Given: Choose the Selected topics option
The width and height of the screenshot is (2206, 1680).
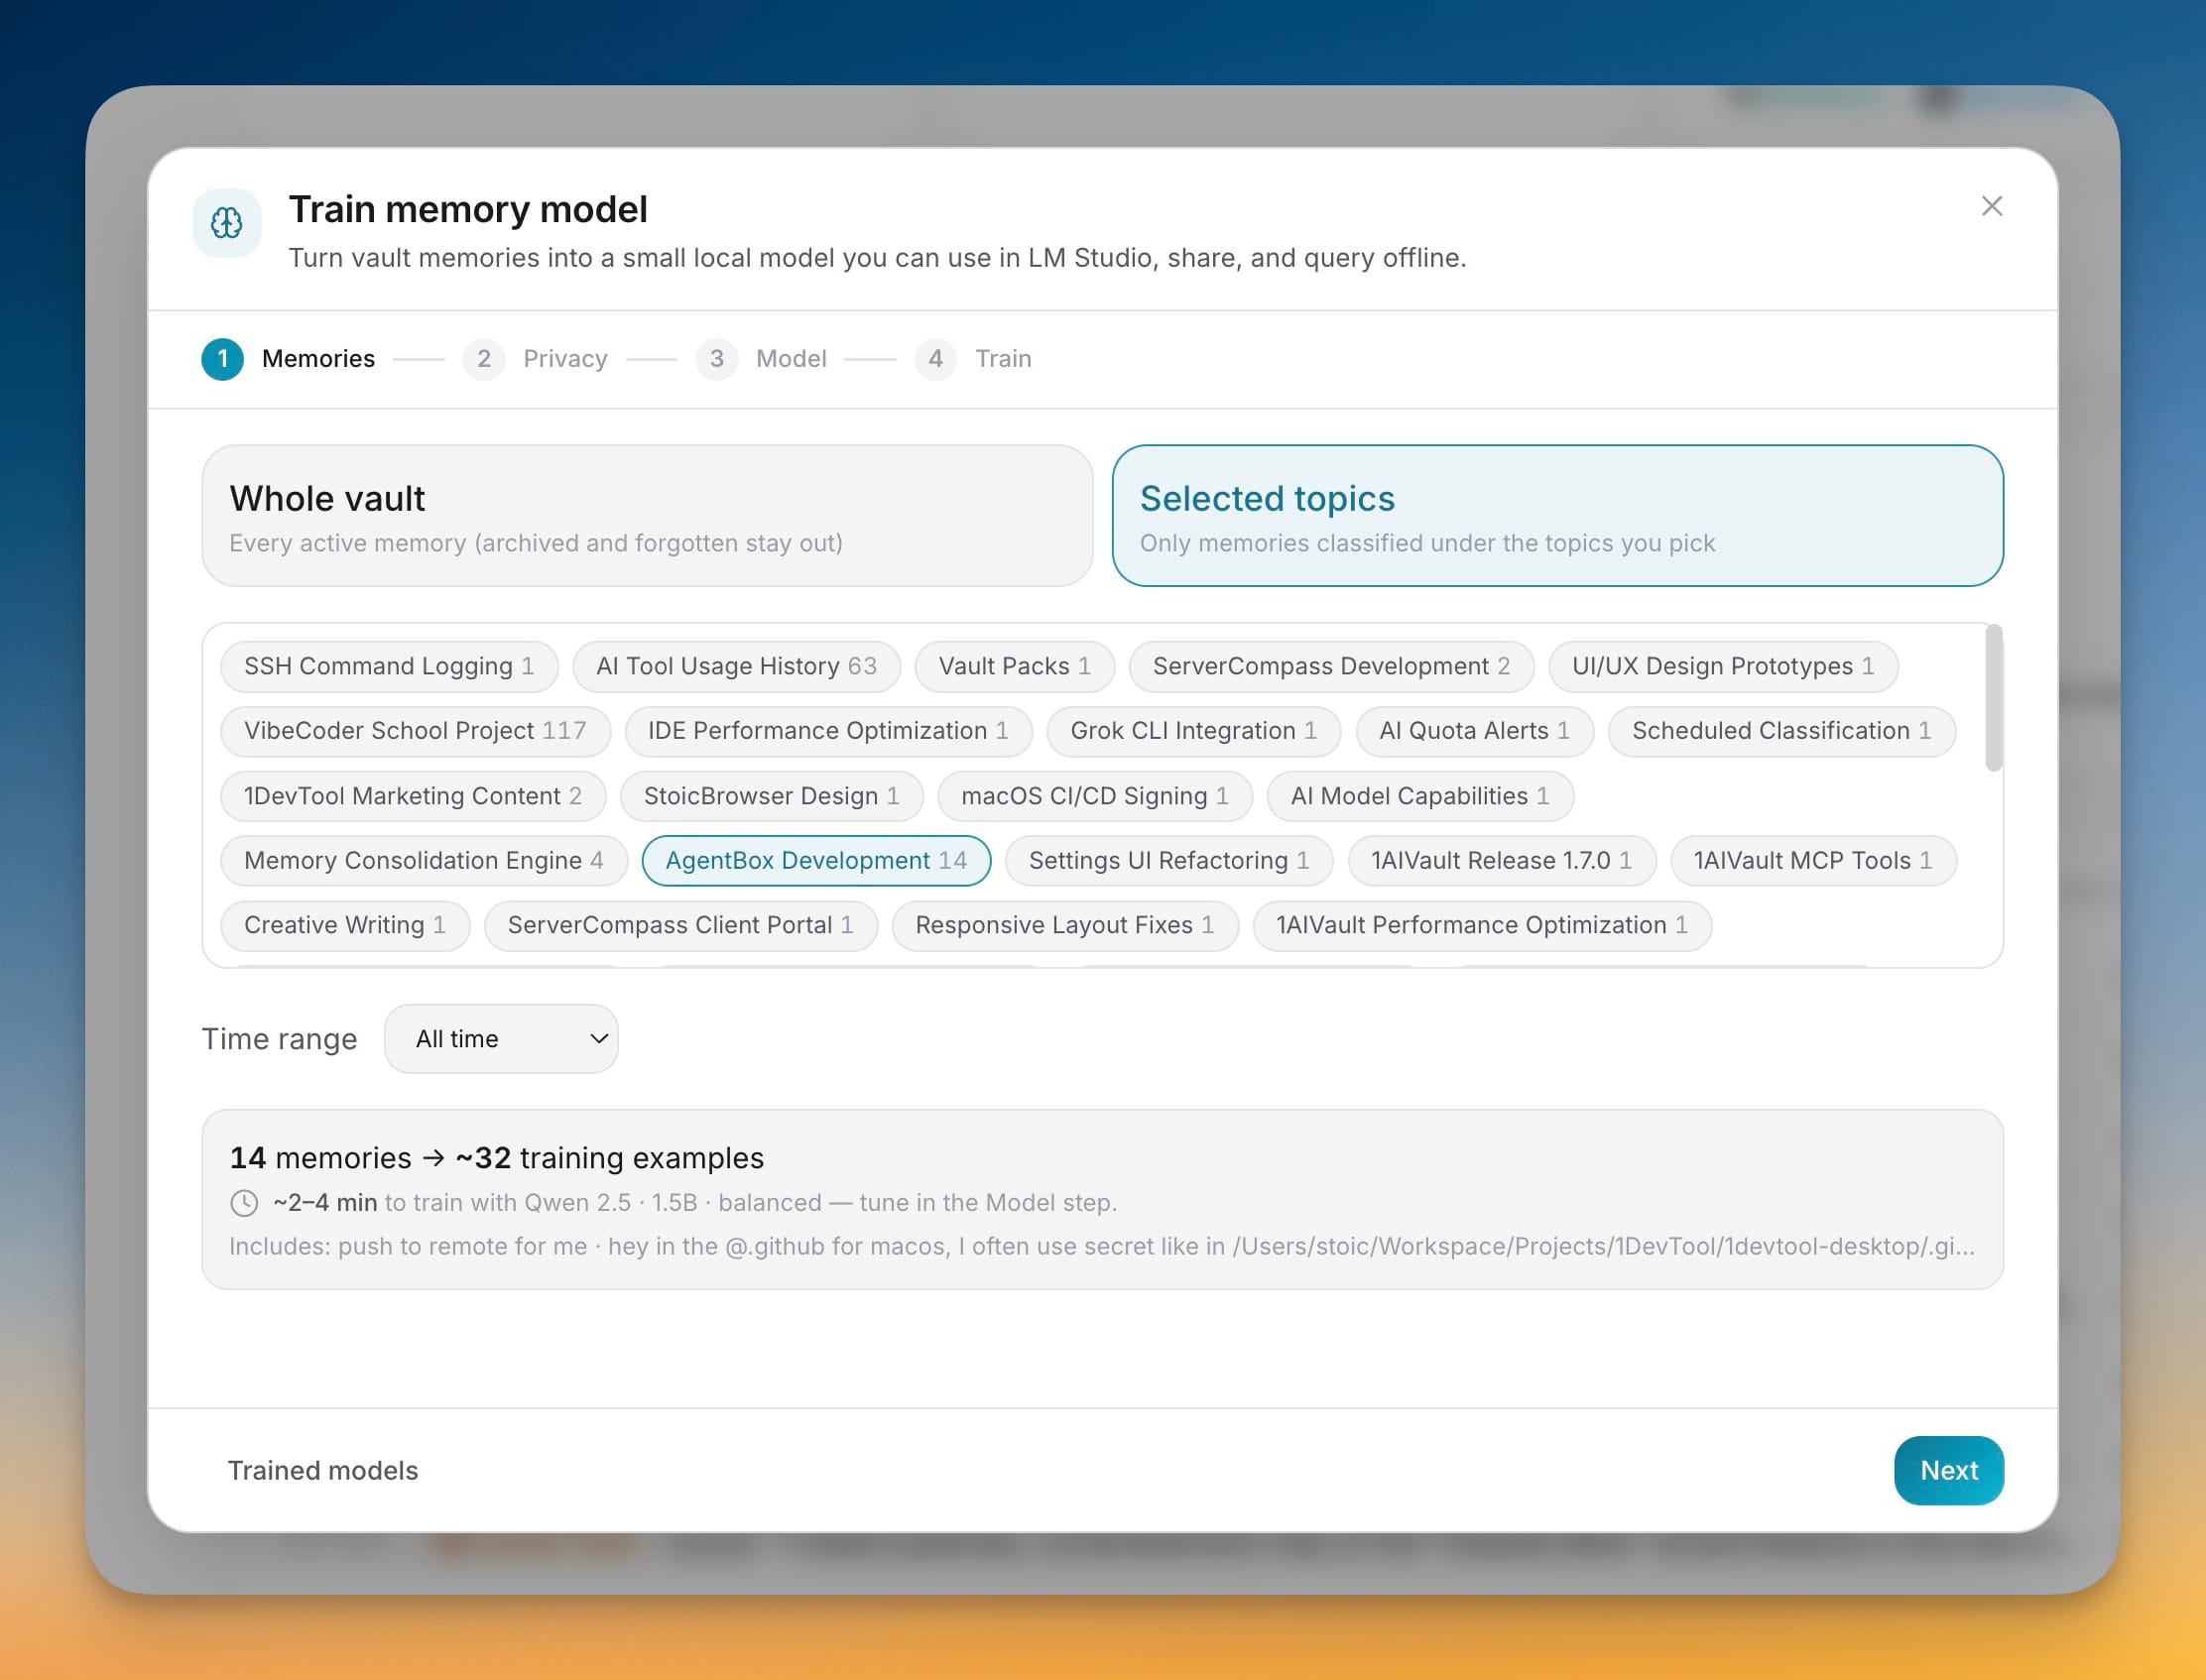Looking at the screenshot, I should pos(1557,516).
